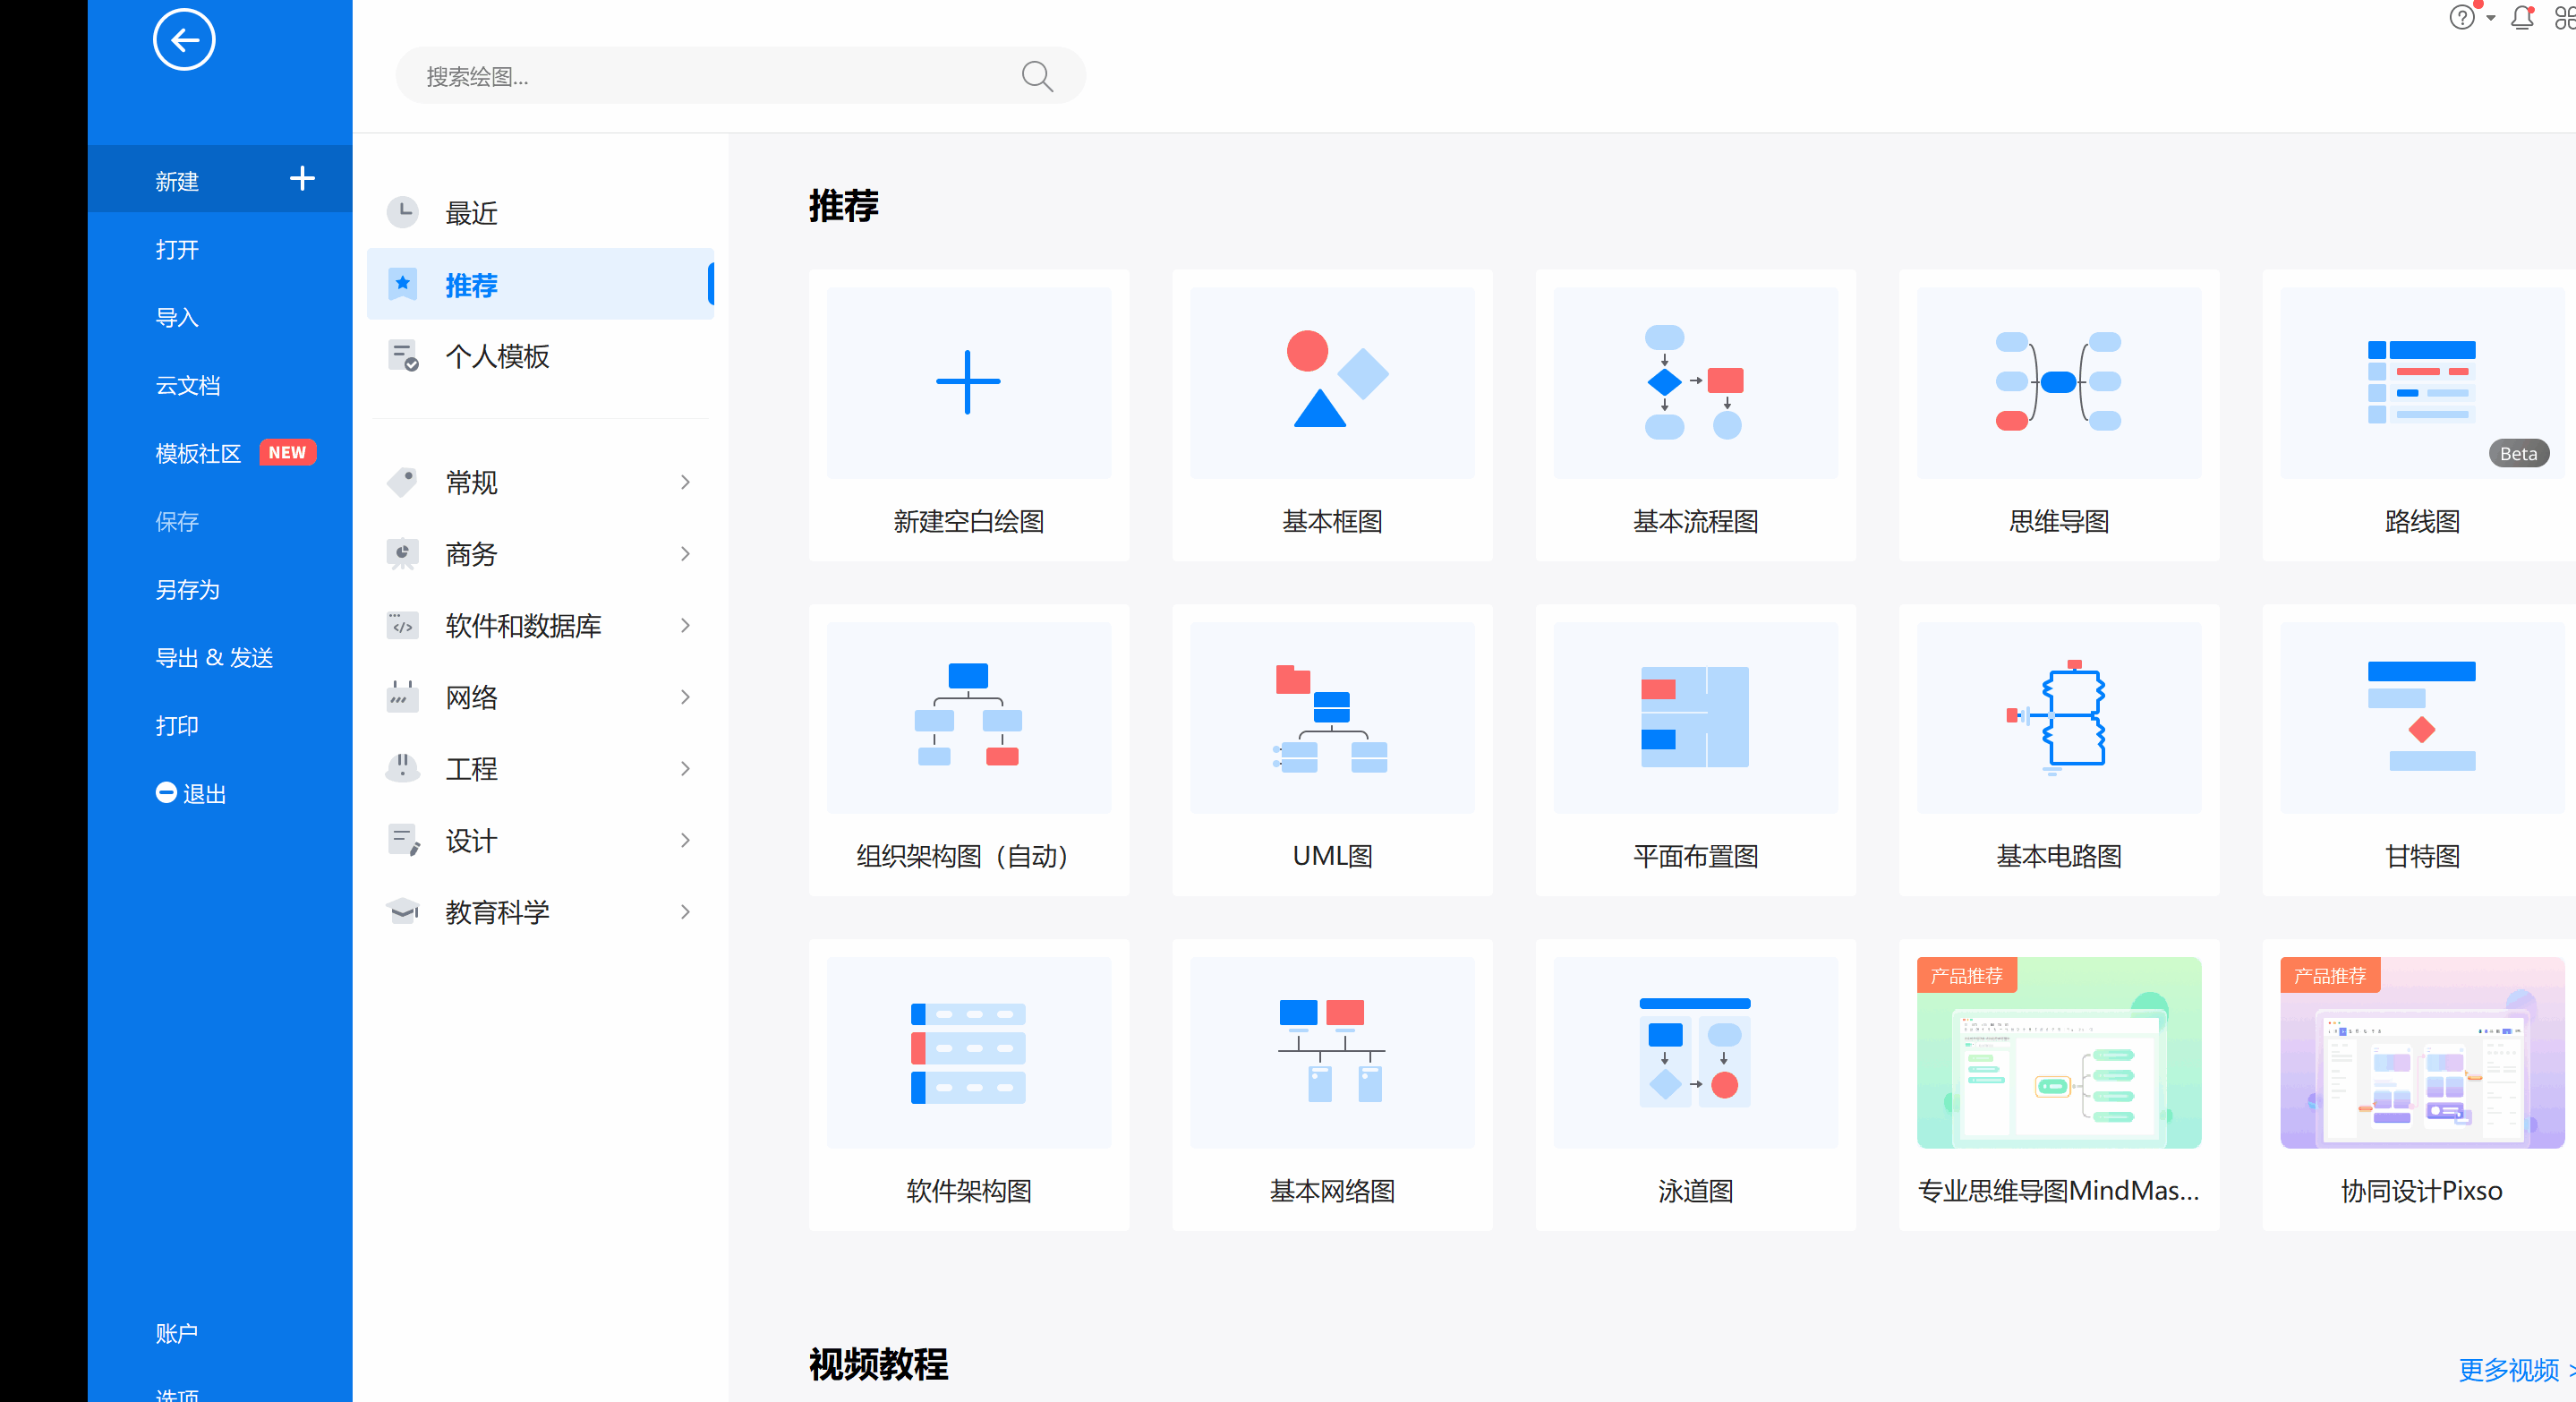Image resolution: width=2576 pixels, height=1402 pixels.
Task: Switch to the 最近 list
Action: [x=541, y=212]
